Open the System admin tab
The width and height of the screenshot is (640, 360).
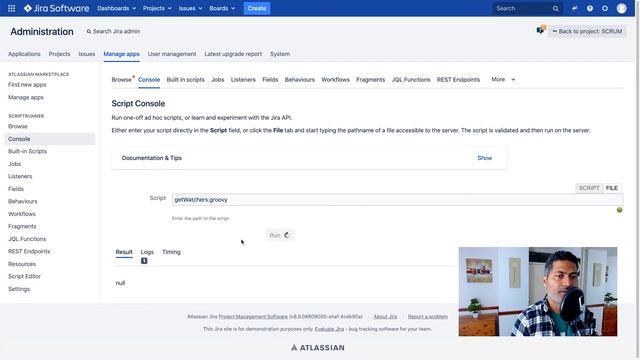tap(280, 54)
